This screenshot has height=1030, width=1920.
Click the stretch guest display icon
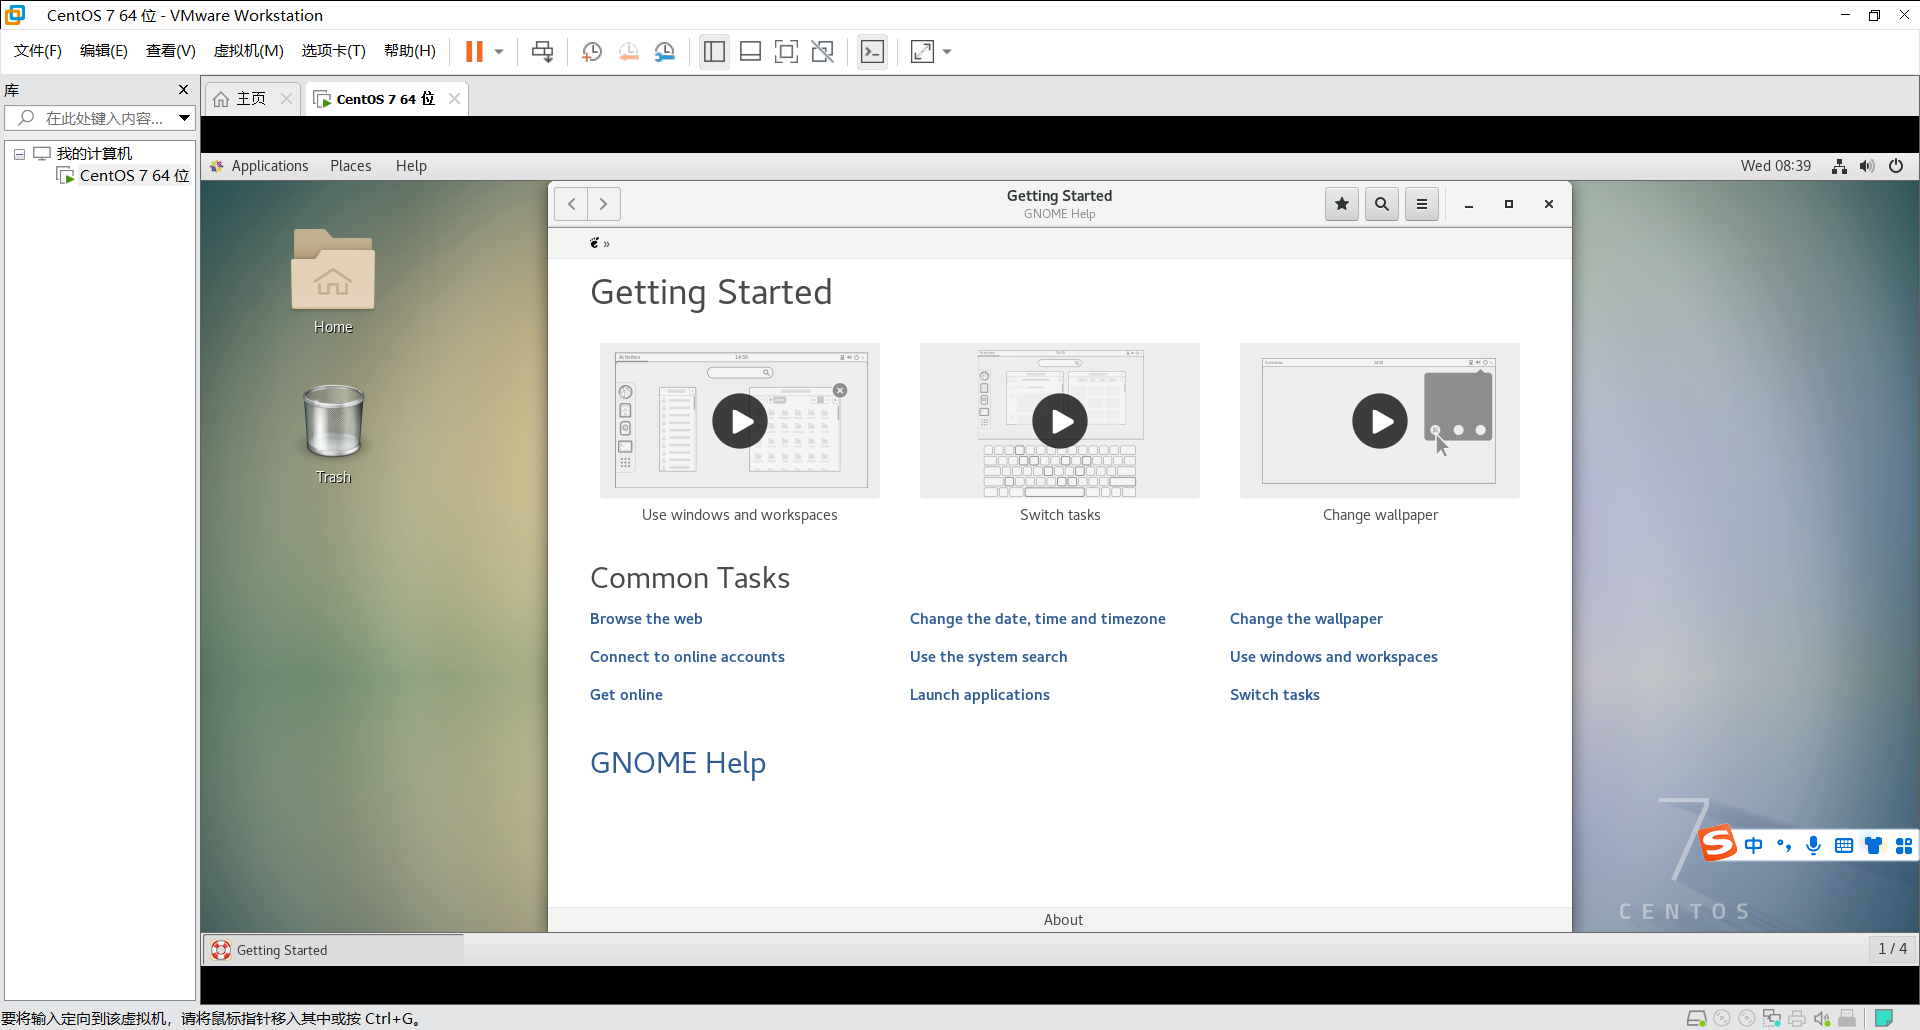click(x=922, y=52)
